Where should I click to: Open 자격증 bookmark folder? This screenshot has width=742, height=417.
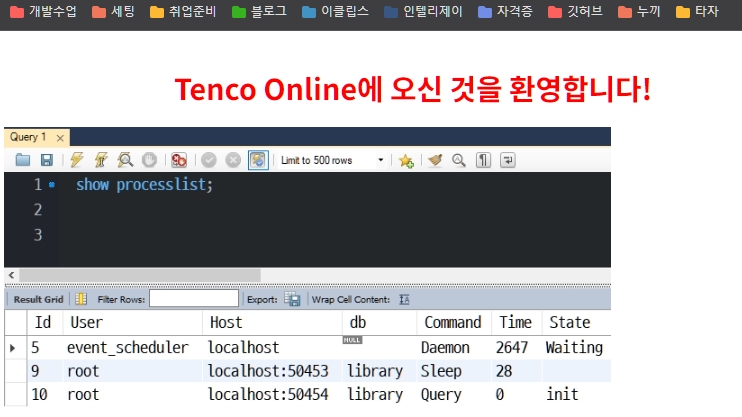[505, 11]
